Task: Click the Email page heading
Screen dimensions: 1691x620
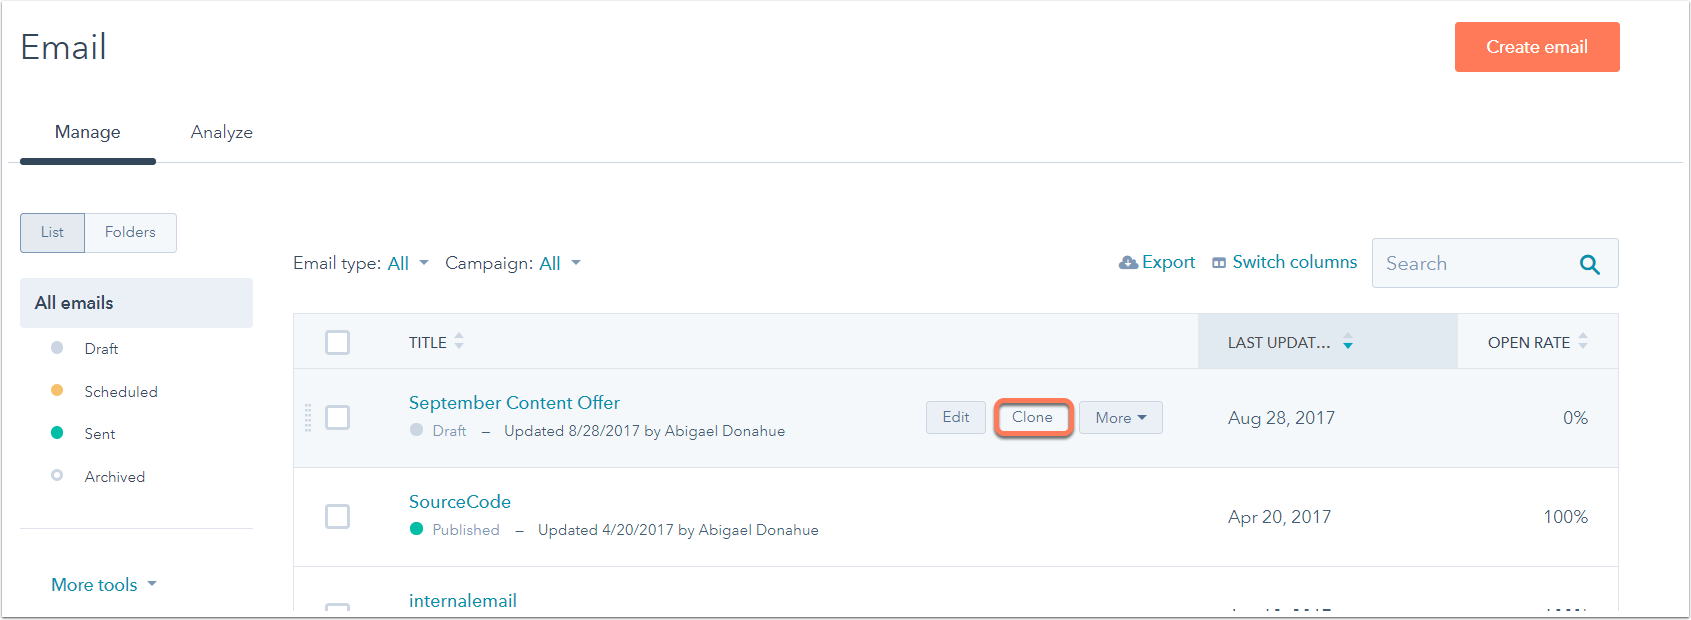Action: tap(63, 47)
